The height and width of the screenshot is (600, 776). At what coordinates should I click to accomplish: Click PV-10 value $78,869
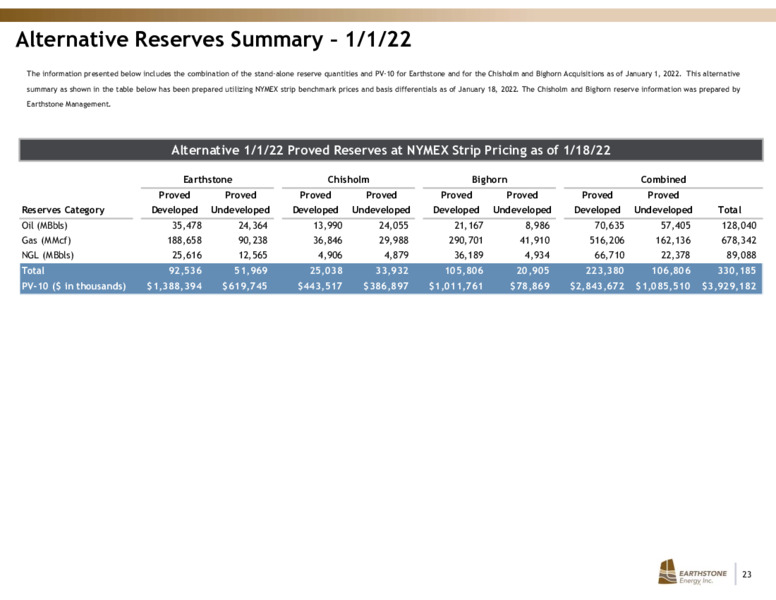tap(530, 286)
